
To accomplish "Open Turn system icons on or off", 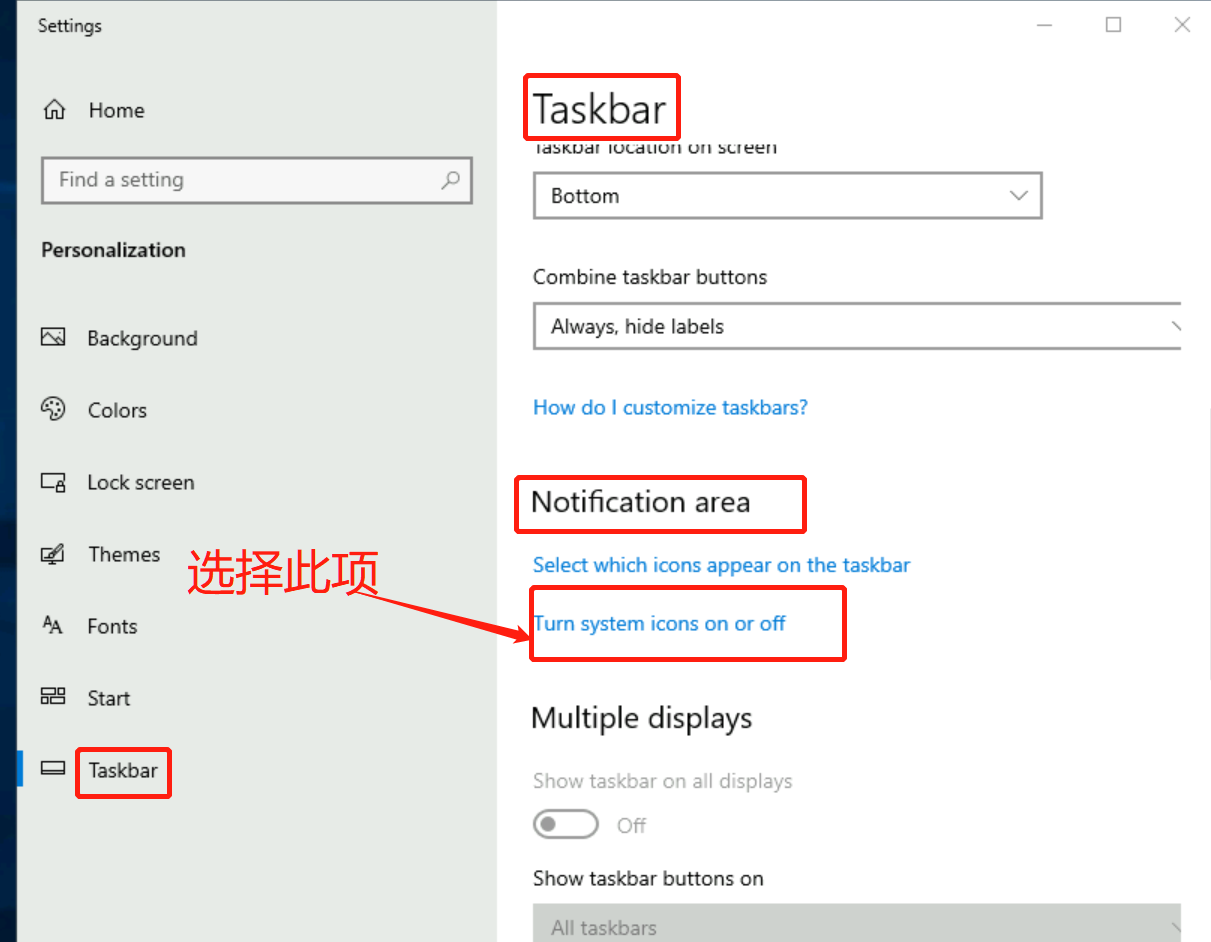I will tap(660, 624).
